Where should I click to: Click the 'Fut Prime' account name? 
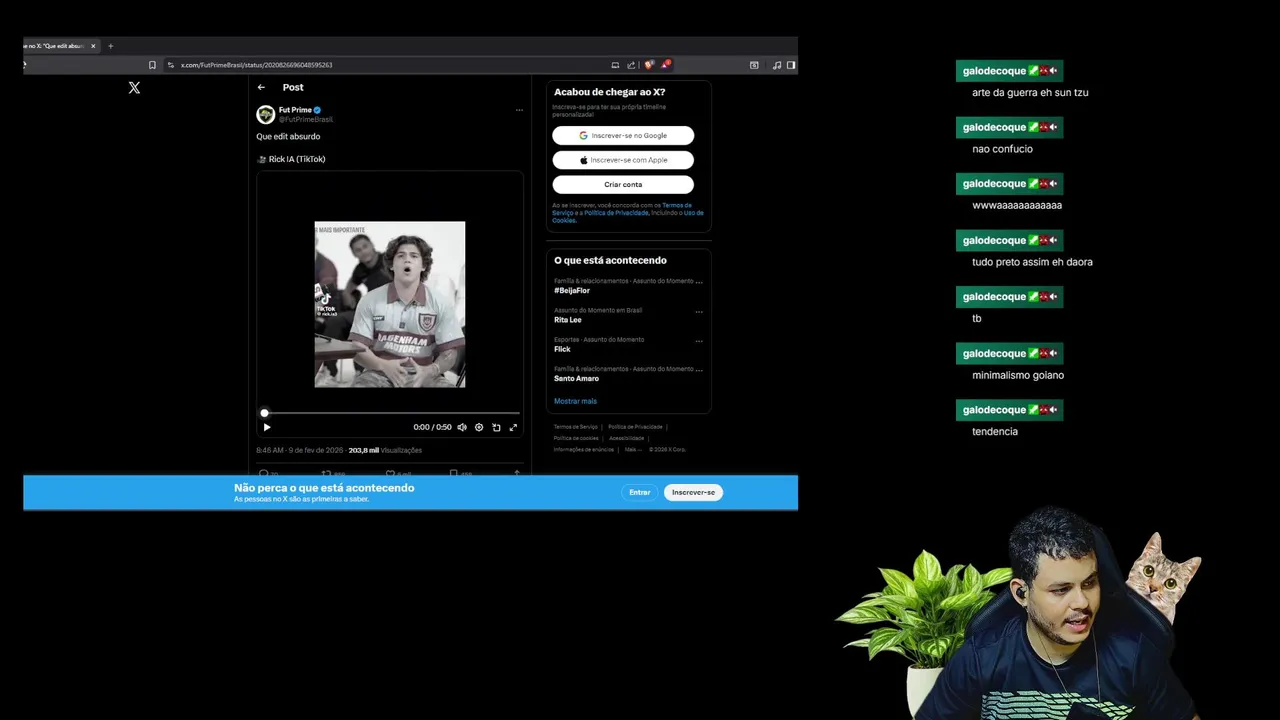[295, 110]
